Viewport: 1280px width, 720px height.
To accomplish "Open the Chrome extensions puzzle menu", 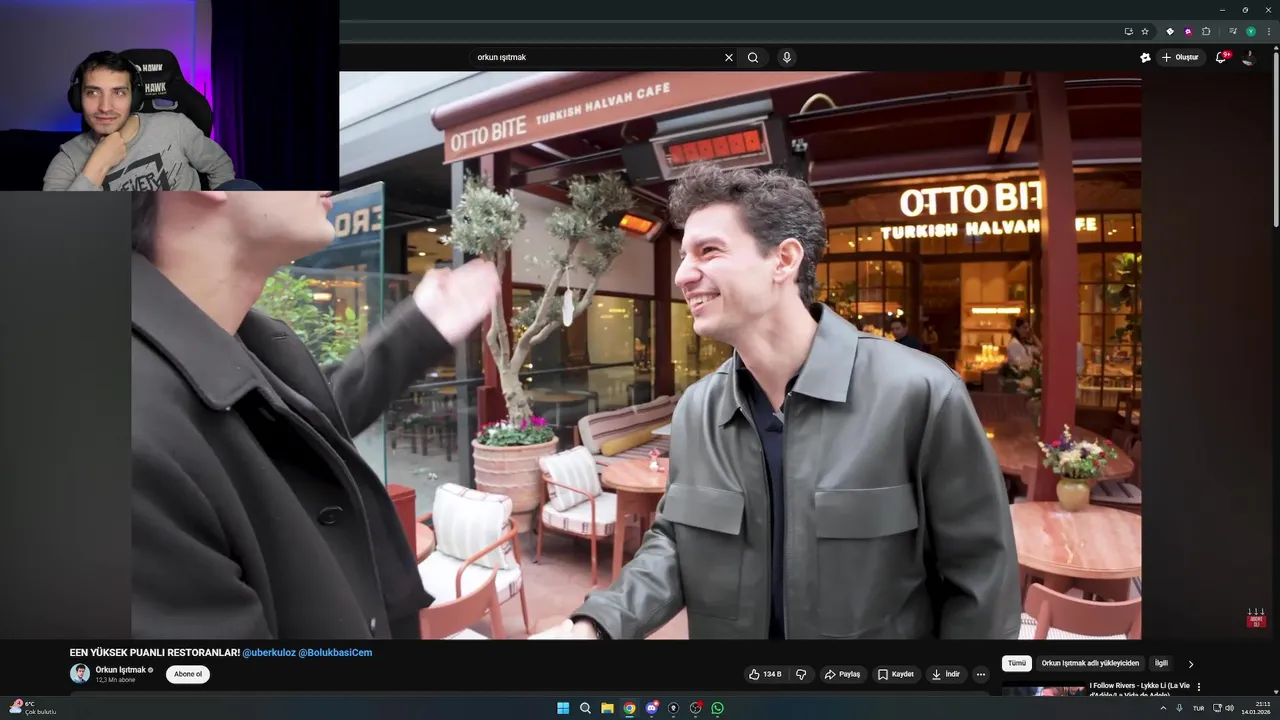I will (x=1206, y=31).
